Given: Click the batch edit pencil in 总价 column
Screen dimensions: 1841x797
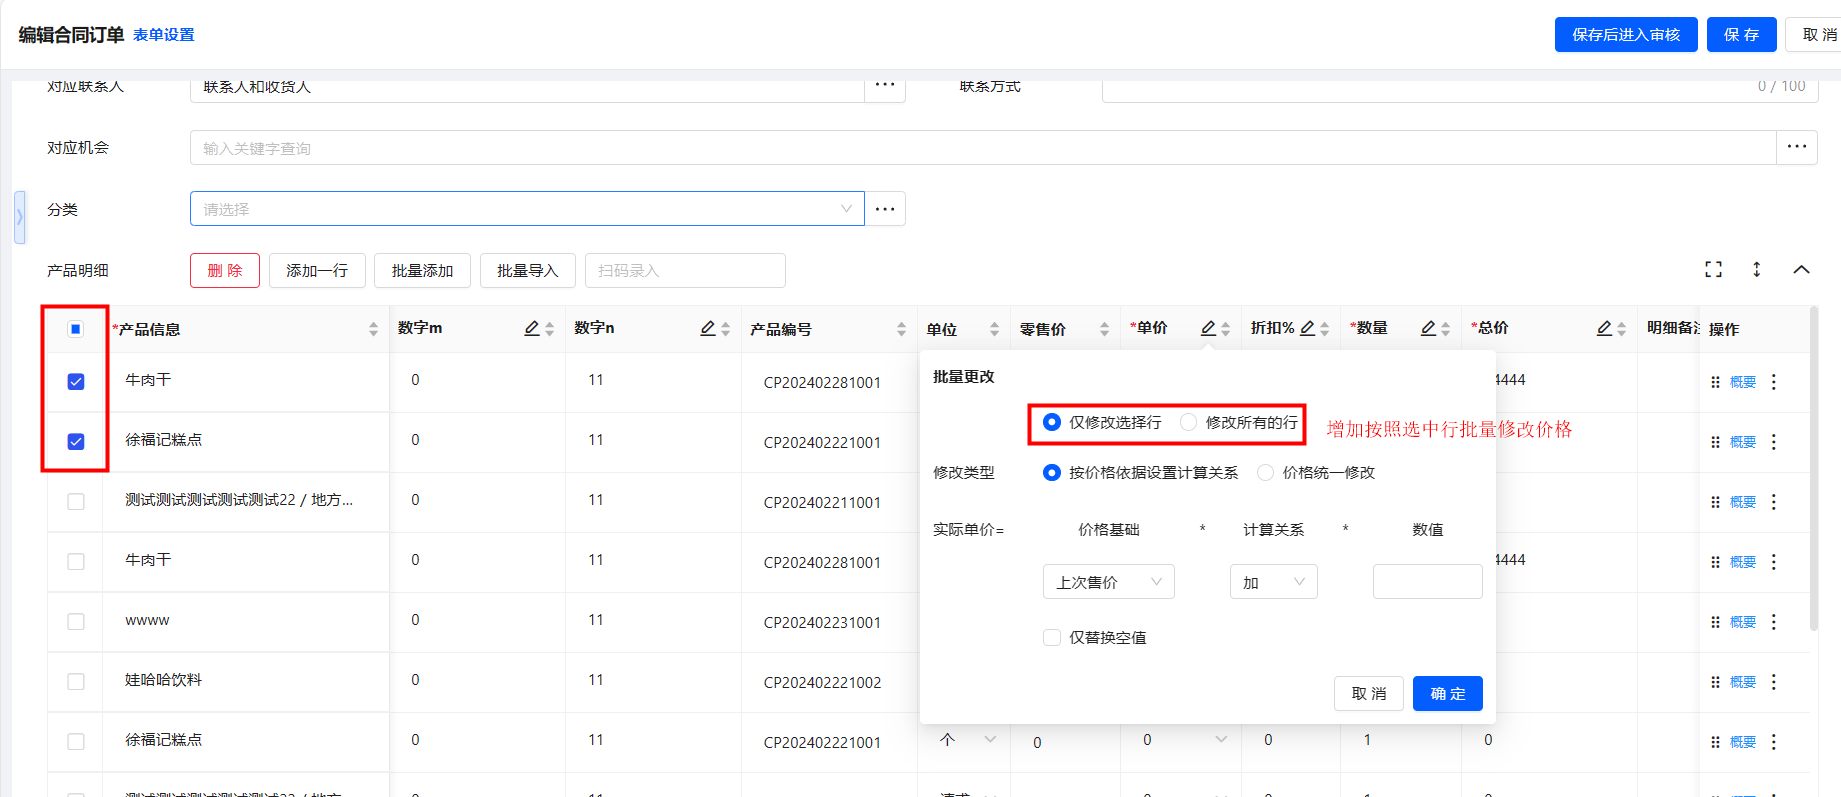Looking at the screenshot, I should (x=1604, y=328).
